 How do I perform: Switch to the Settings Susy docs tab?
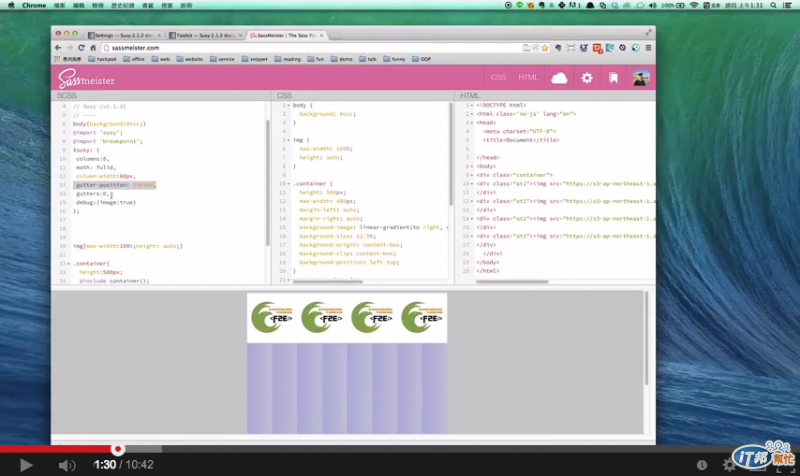pos(124,35)
